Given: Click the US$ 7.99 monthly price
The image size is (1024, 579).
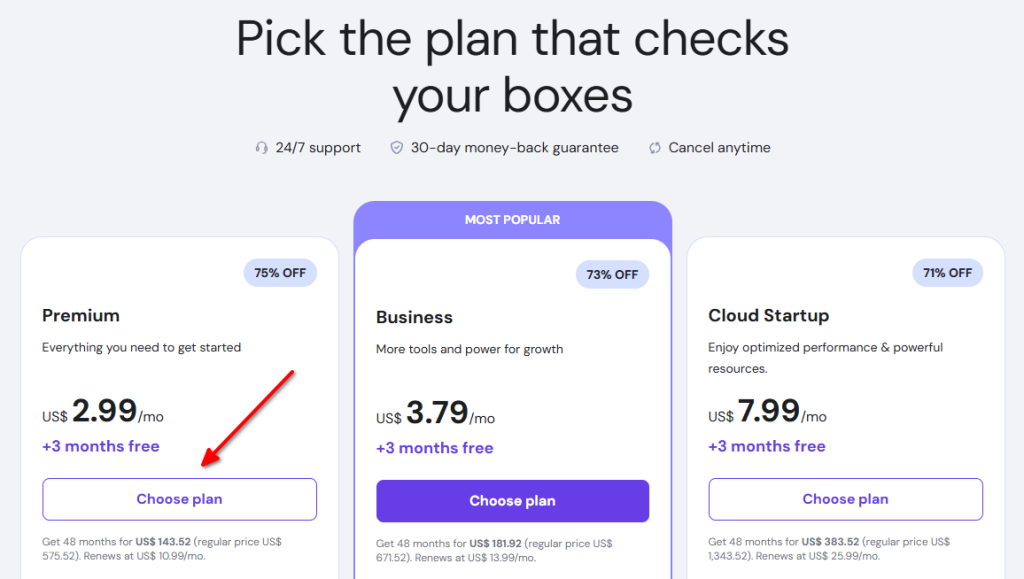Looking at the screenshot, I should click(x=769, y=411).
